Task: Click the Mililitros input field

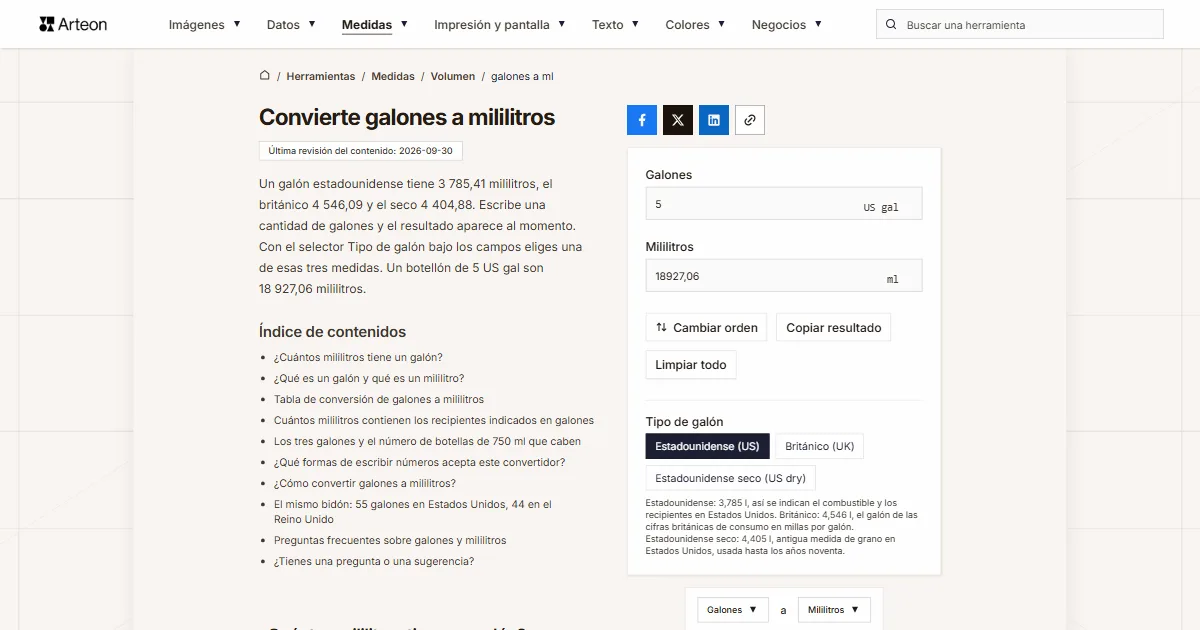Action: (784, 276)
